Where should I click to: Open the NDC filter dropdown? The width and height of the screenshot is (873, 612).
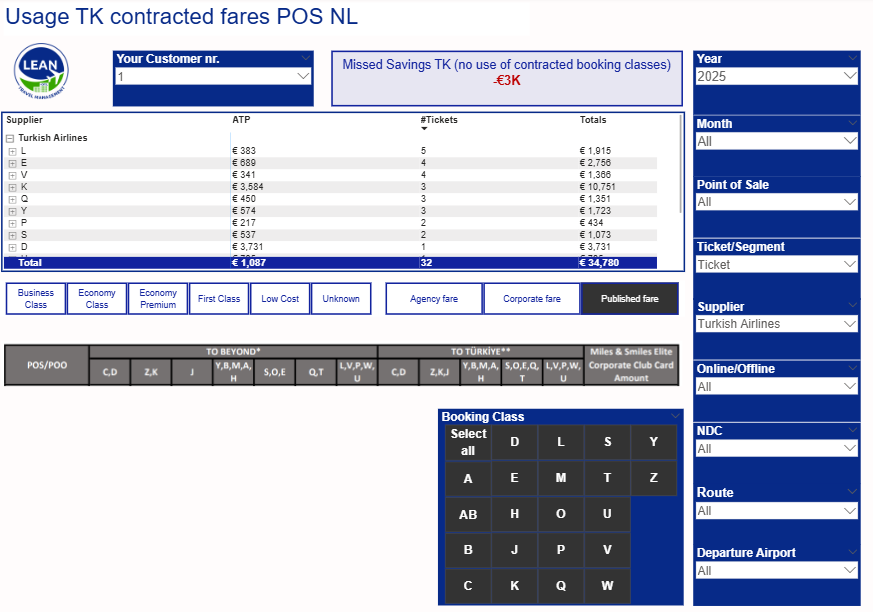pyautogui.click(x=777, y=448)
